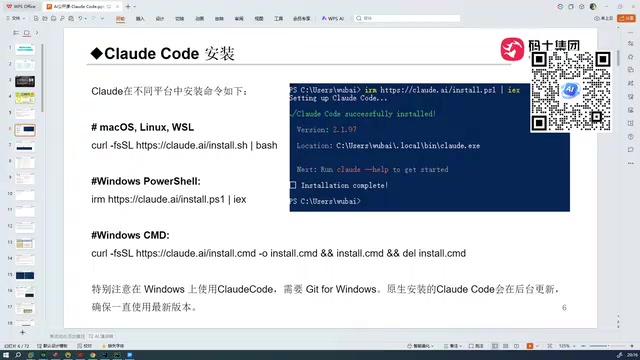Open the 视图 View ribbon tab
Image resolution: width=640 pixels, height=360 pixels.
point(259,18)
